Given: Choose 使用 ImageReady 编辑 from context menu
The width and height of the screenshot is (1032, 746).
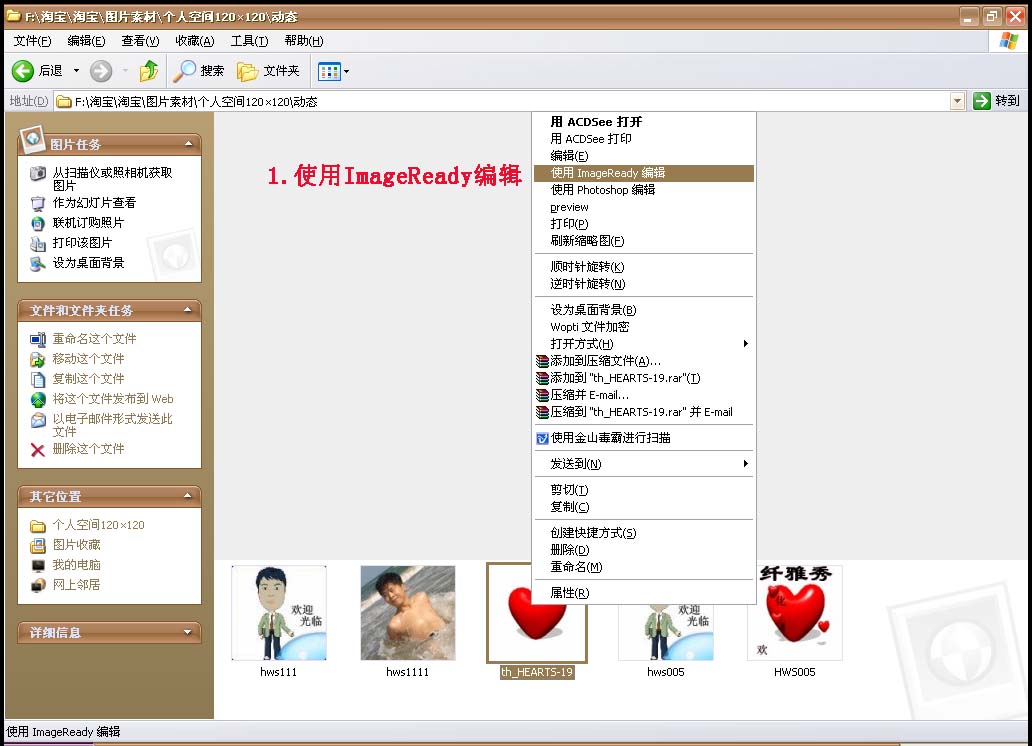Looking at the screenshot, I should point(643,173).
